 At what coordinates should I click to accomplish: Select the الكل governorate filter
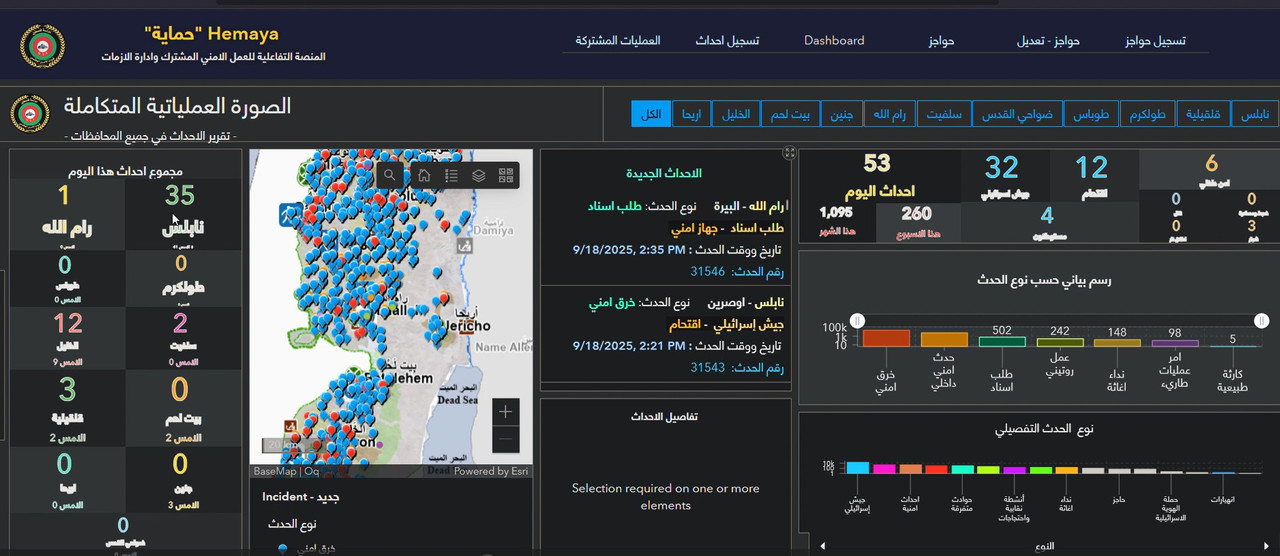click(x=650, y=114)
